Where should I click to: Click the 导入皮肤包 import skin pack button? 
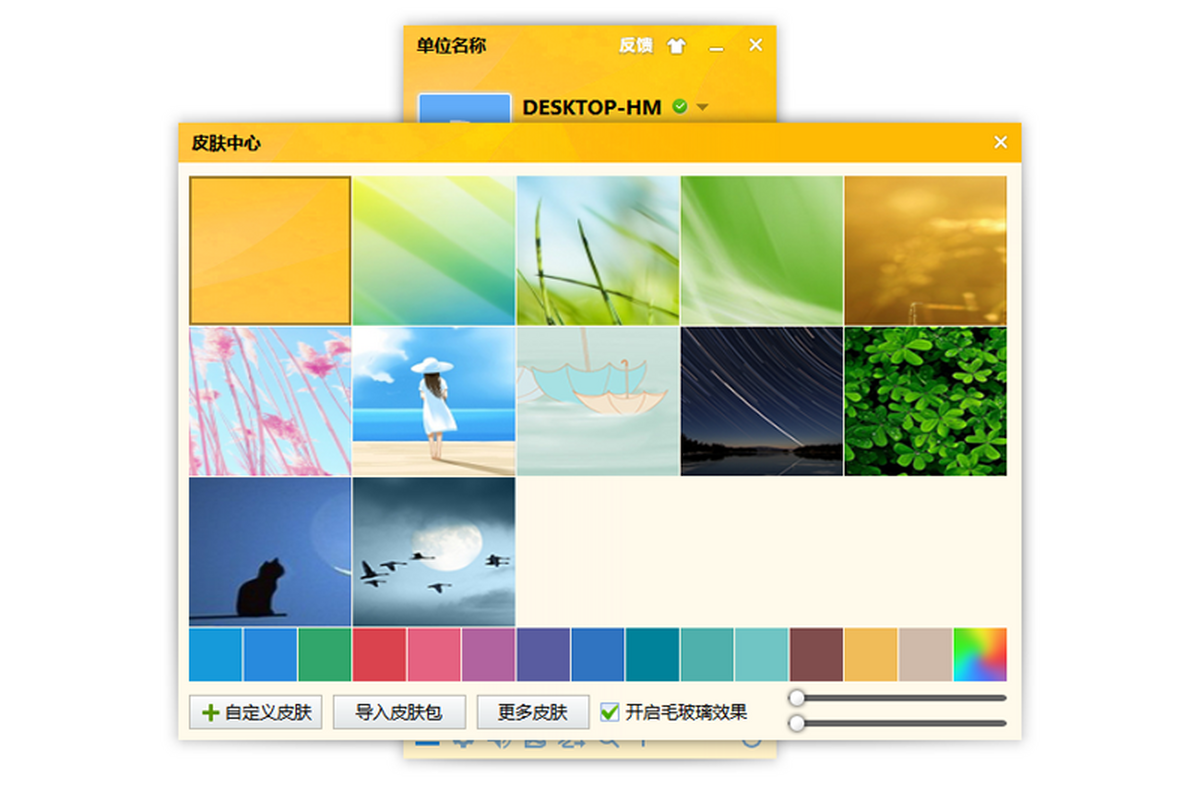399,712
